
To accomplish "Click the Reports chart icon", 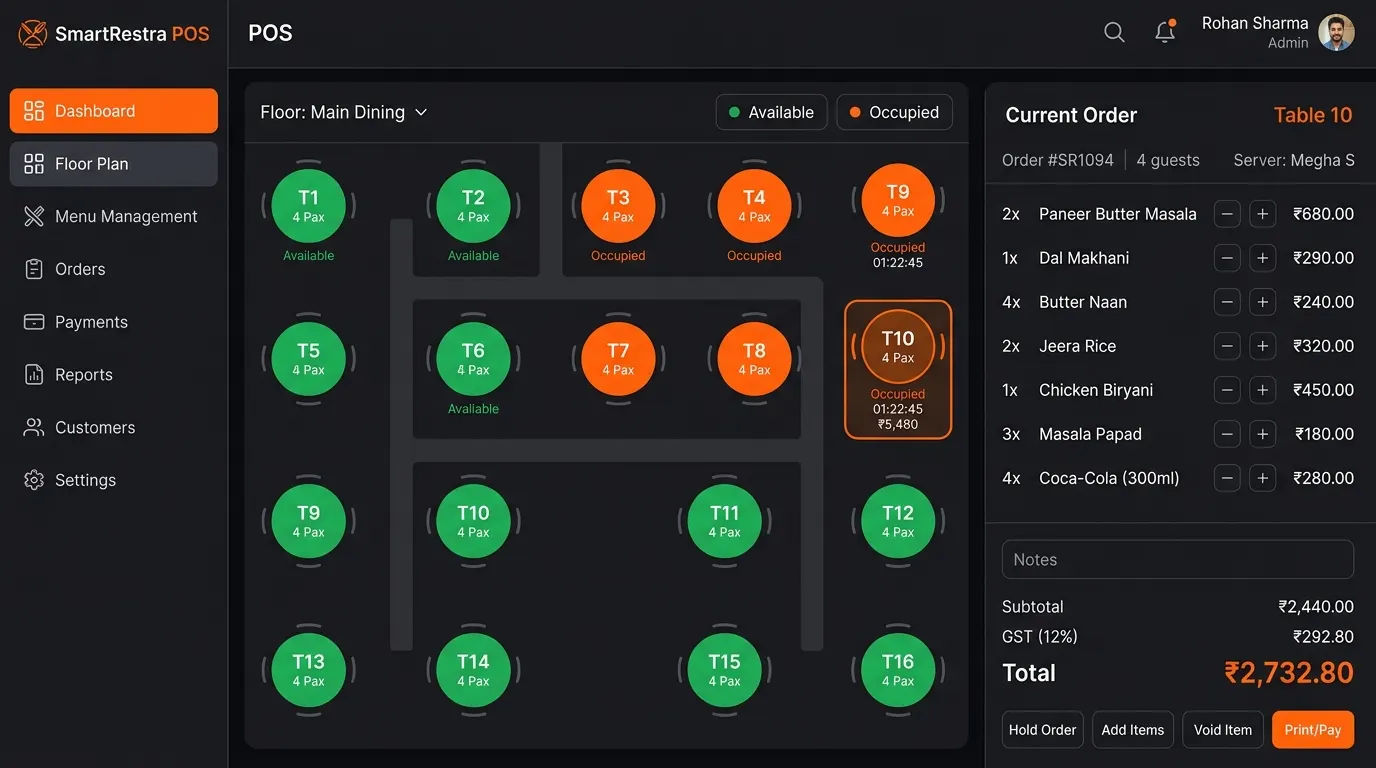I will (x=34, y=375).
